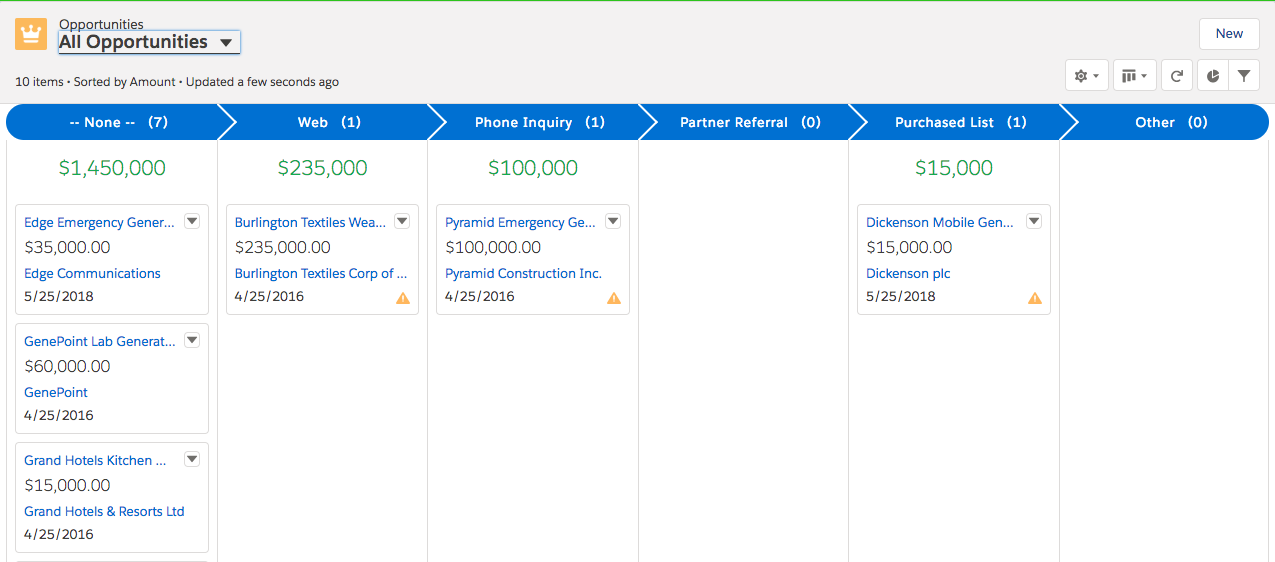Open actions menu for Pyramid Emergency card
Viewport: 1275px width, 562px height.
coord(613,221)
